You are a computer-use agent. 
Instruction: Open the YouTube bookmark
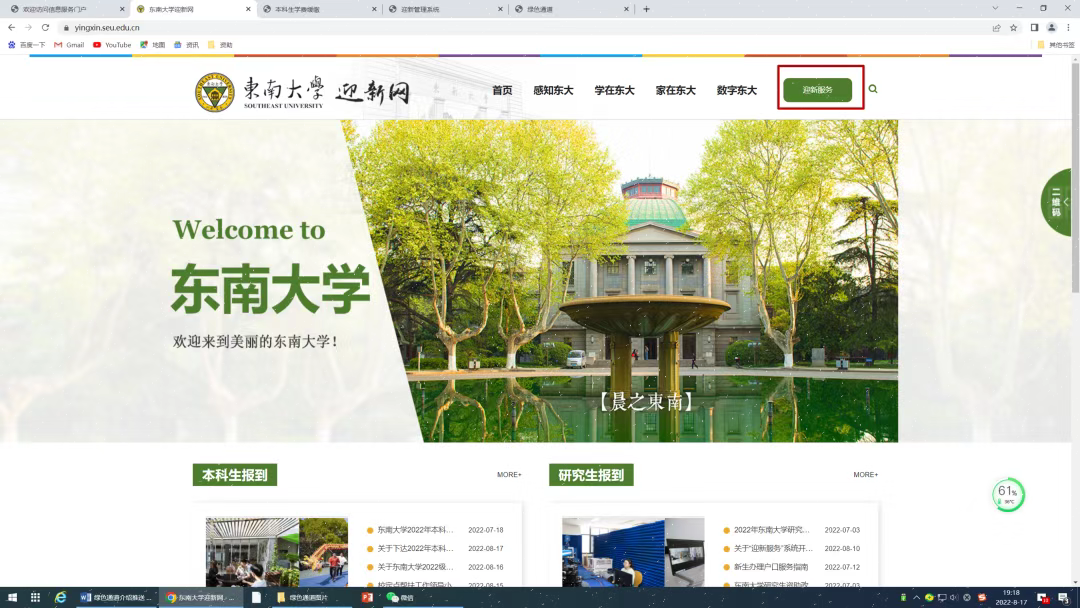pyautogui.click(x=112, y=45)
